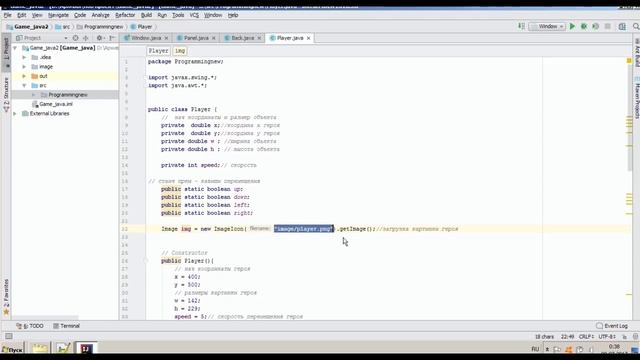The width and height of the screenshot is (640, 360).
Task: Open the Build menu
Action: (x=146, y=15)
